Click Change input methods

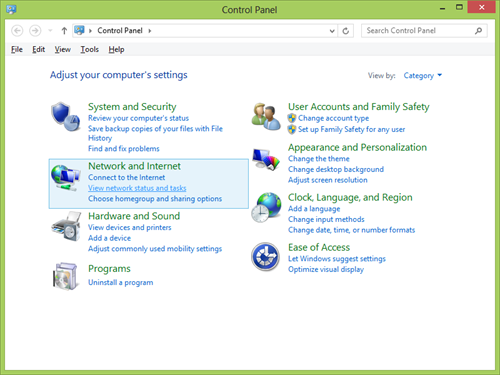(x=326, y=220)
